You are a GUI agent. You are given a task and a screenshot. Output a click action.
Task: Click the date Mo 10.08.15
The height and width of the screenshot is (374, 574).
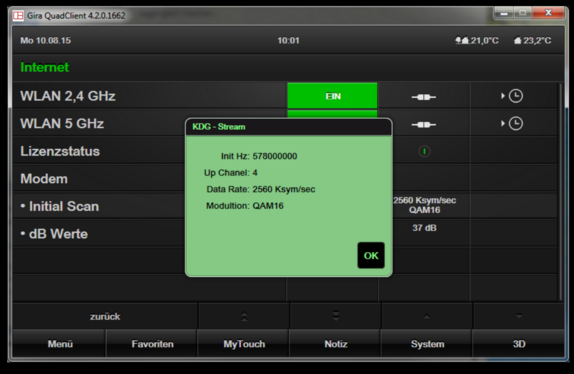point(46,40)
